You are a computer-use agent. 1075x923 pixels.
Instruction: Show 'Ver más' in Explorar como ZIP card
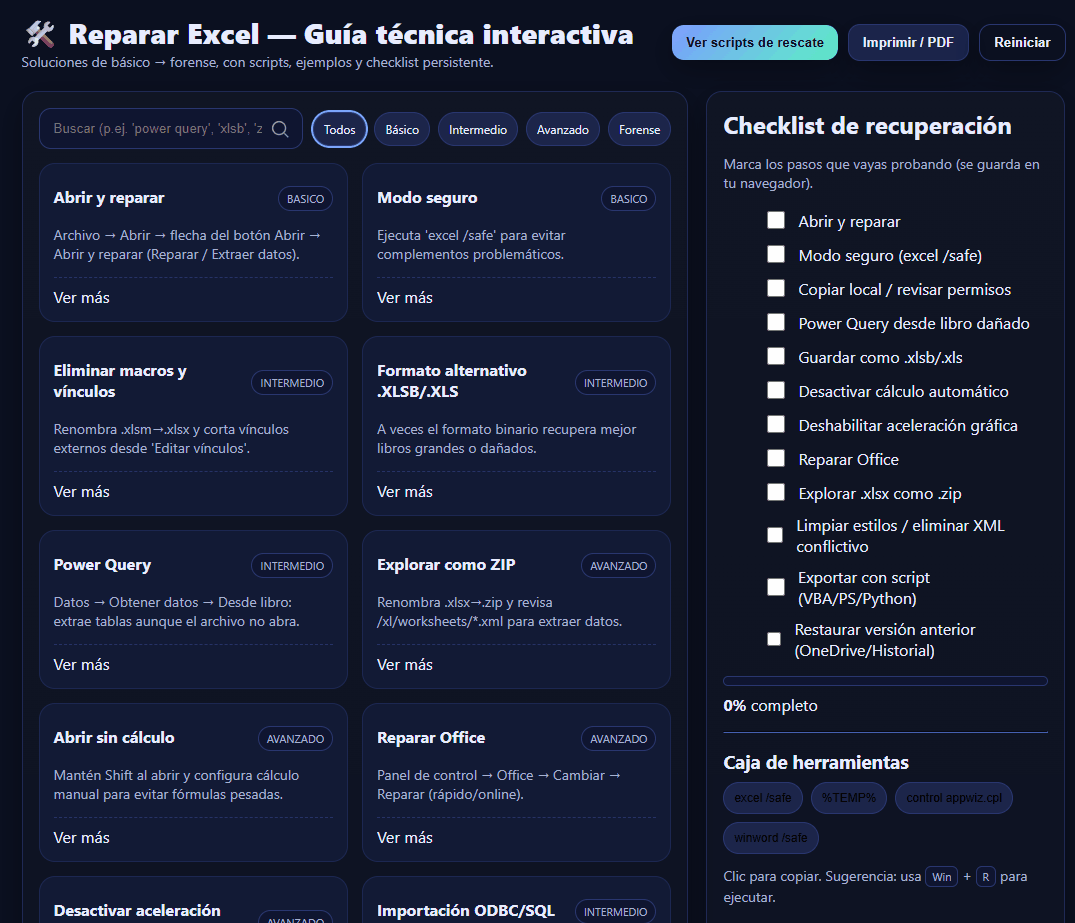click(x=404, y=664)
